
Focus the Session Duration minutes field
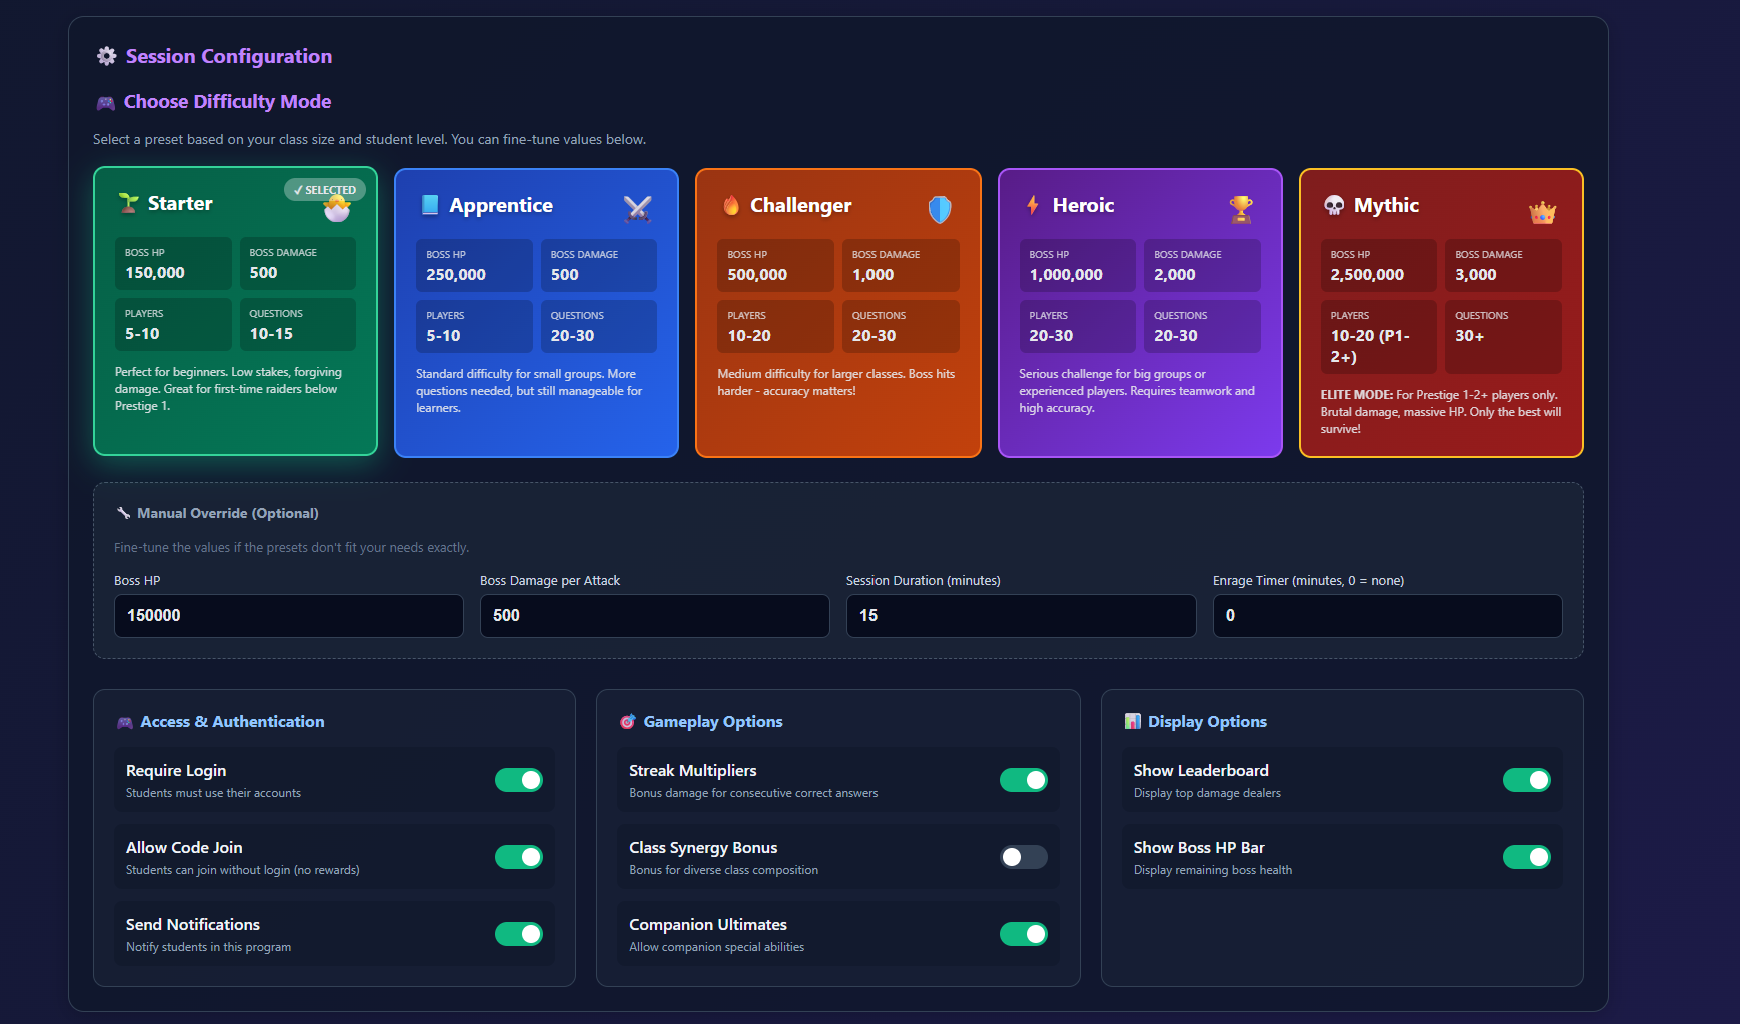1020,616
